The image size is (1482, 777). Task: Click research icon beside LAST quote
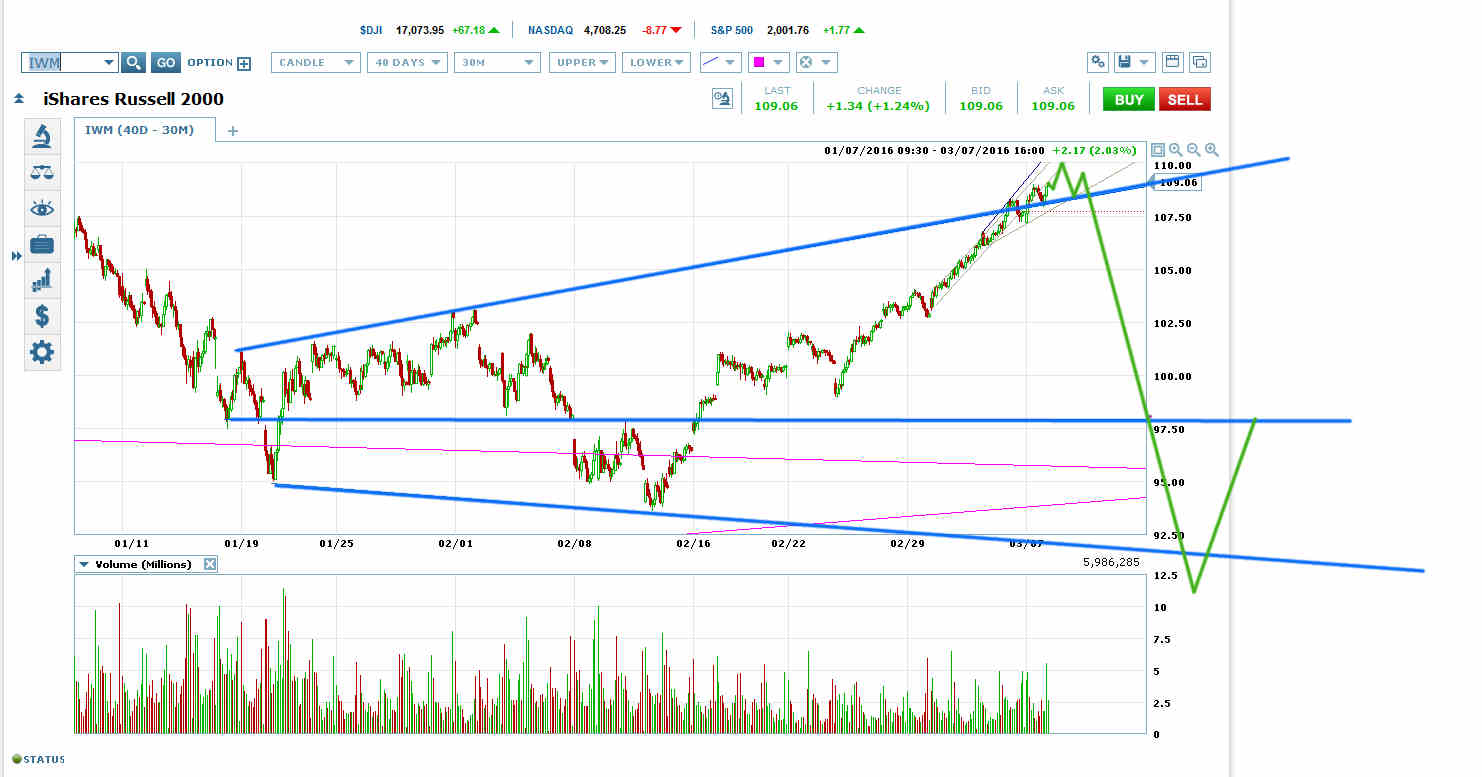722,98
